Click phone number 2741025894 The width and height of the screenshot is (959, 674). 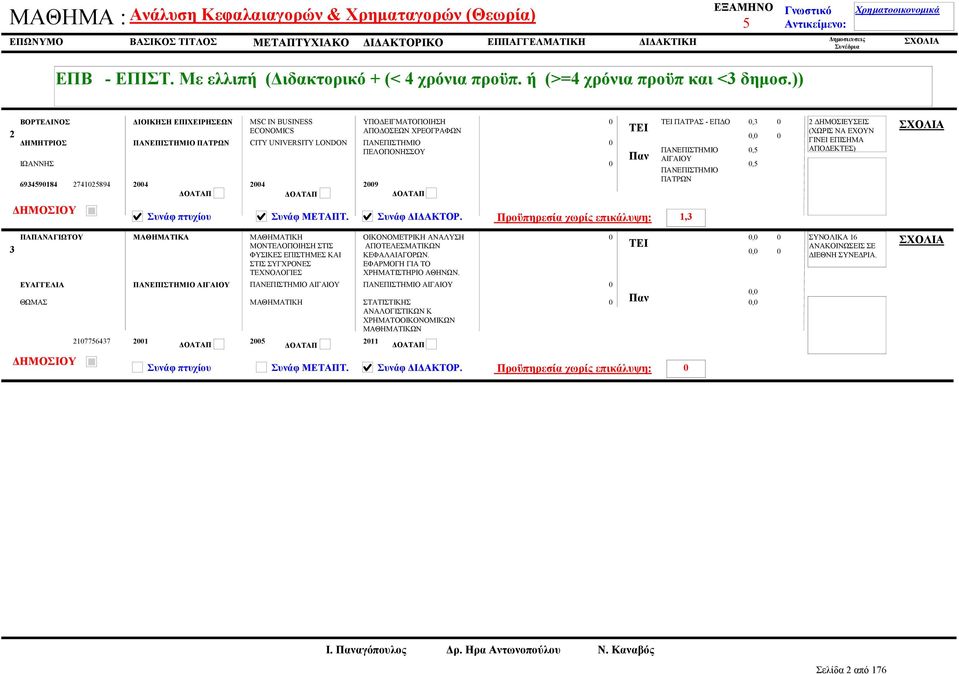92,185
